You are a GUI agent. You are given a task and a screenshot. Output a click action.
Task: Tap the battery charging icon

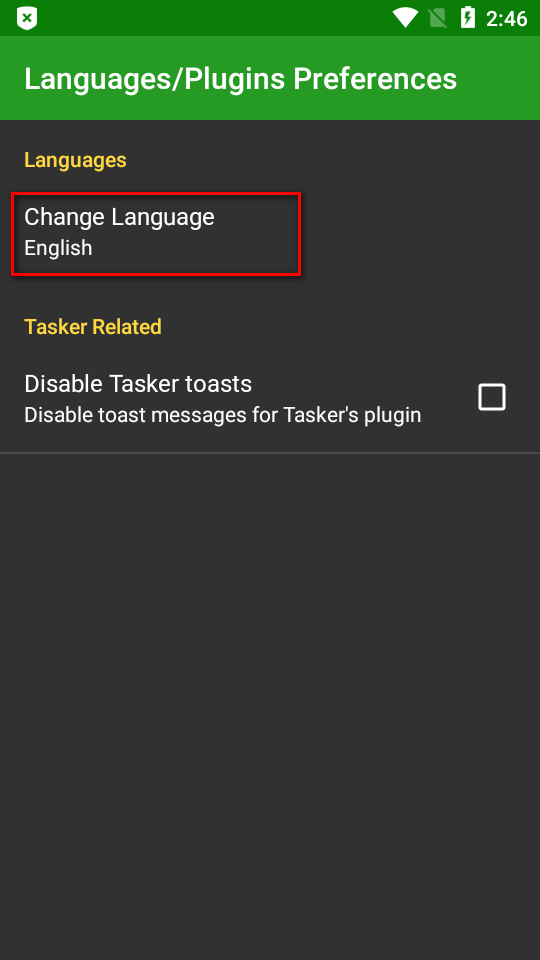[x=468, y=18]
